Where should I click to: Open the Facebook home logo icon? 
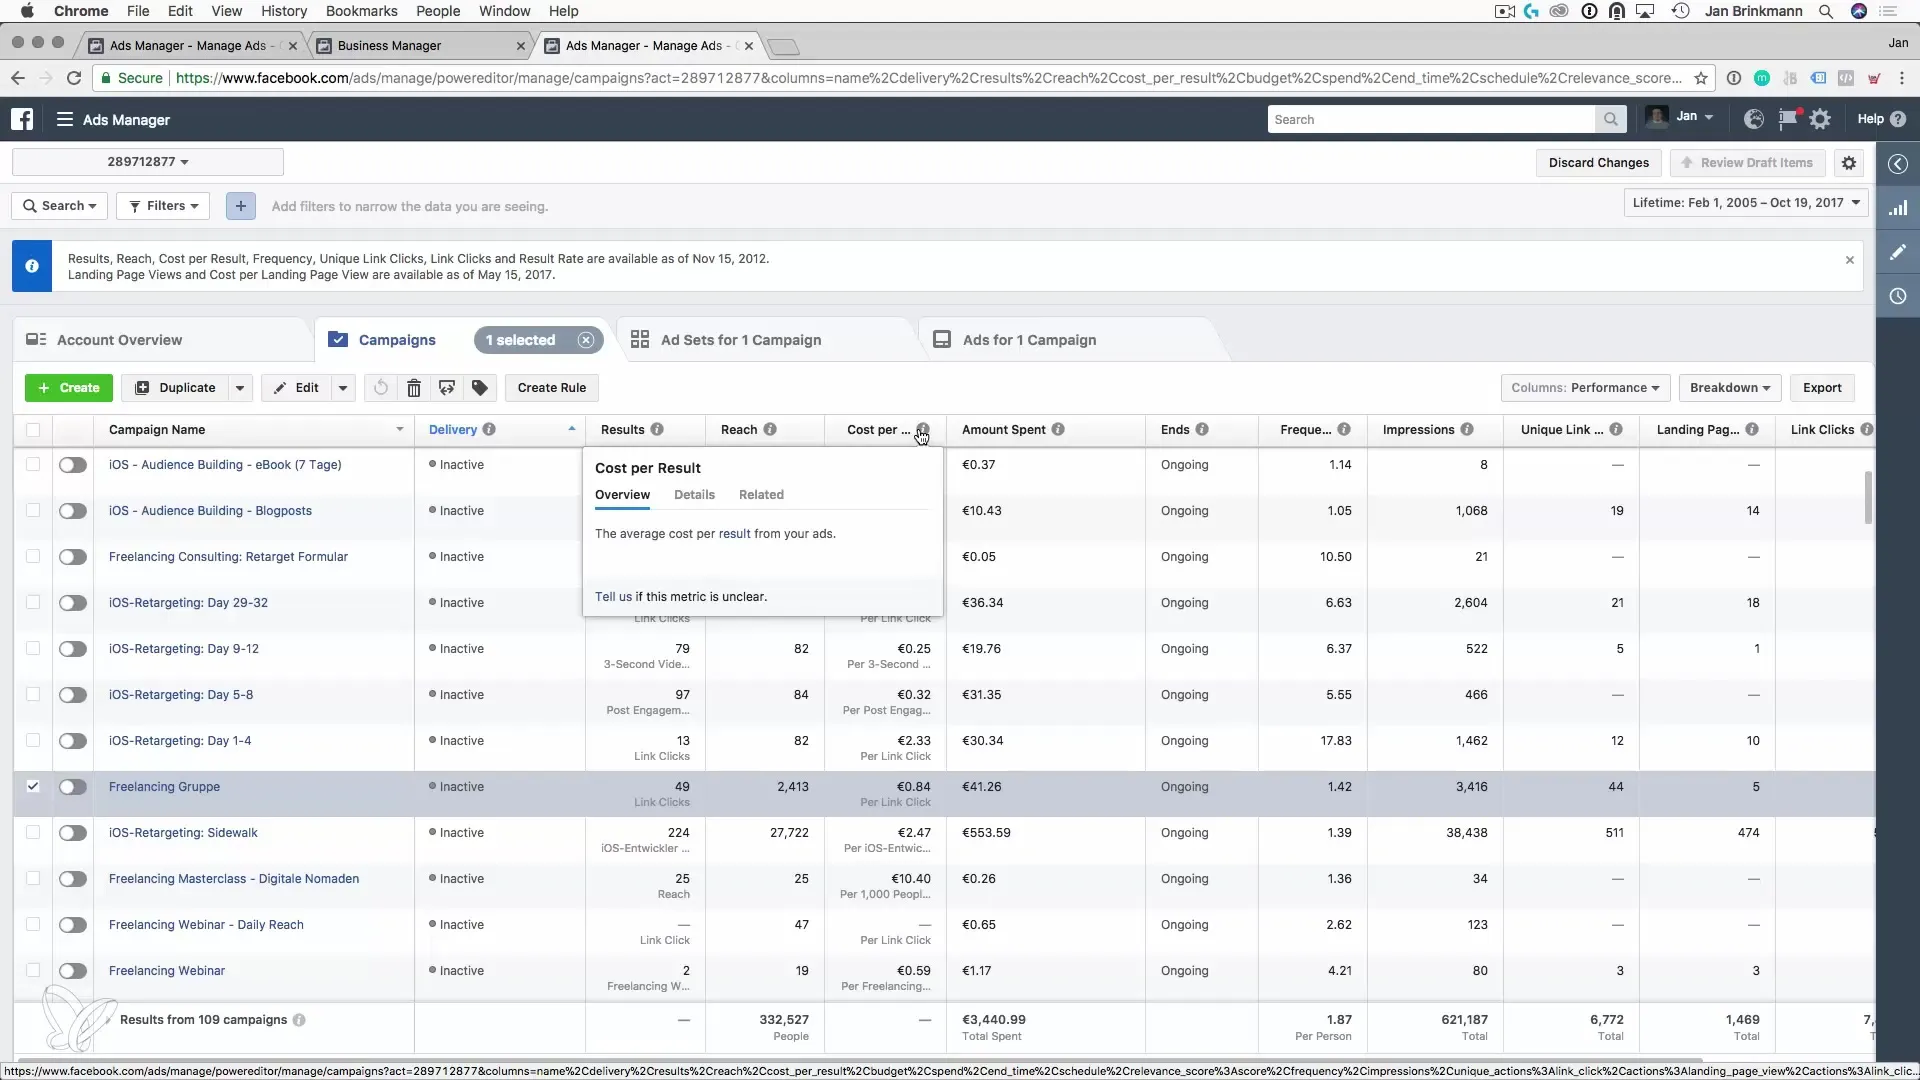[22, 119]
